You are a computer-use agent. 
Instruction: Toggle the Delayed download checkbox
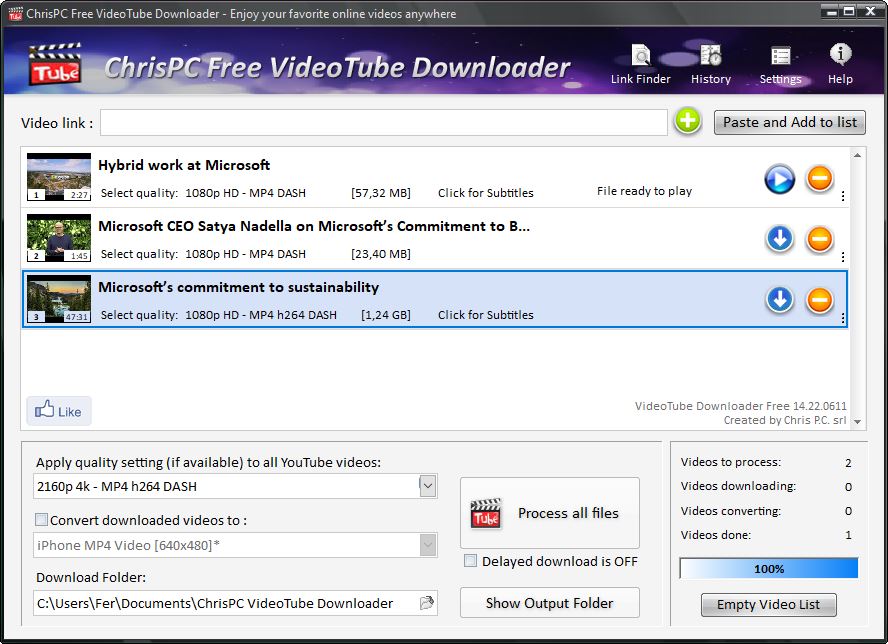click(x=470, y=561)
